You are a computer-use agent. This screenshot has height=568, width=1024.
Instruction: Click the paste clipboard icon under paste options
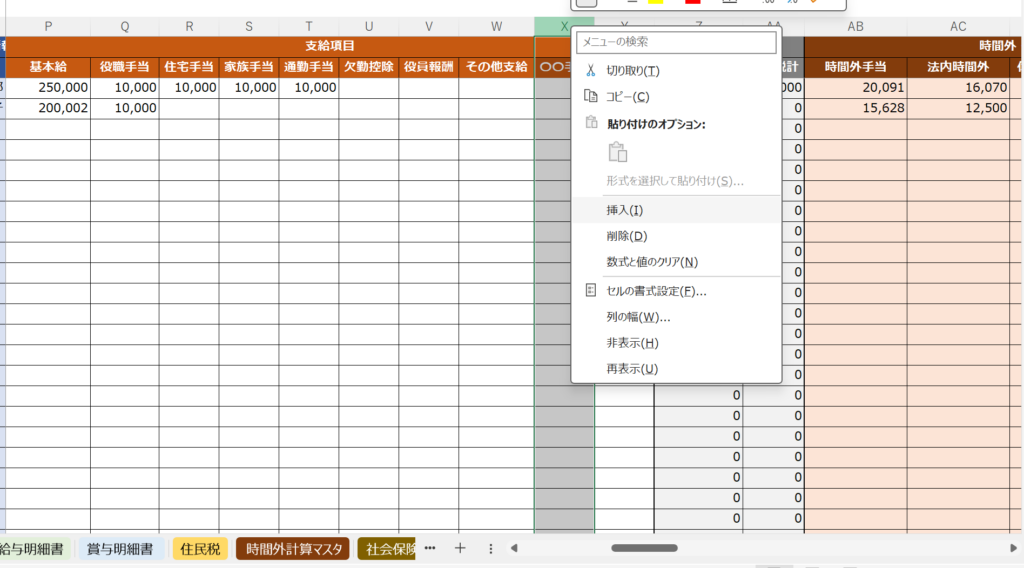tap(617, 152)
